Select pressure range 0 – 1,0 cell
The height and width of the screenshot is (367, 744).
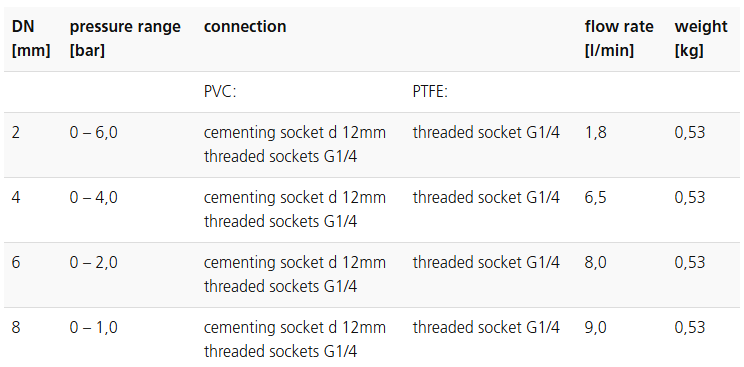93,327
